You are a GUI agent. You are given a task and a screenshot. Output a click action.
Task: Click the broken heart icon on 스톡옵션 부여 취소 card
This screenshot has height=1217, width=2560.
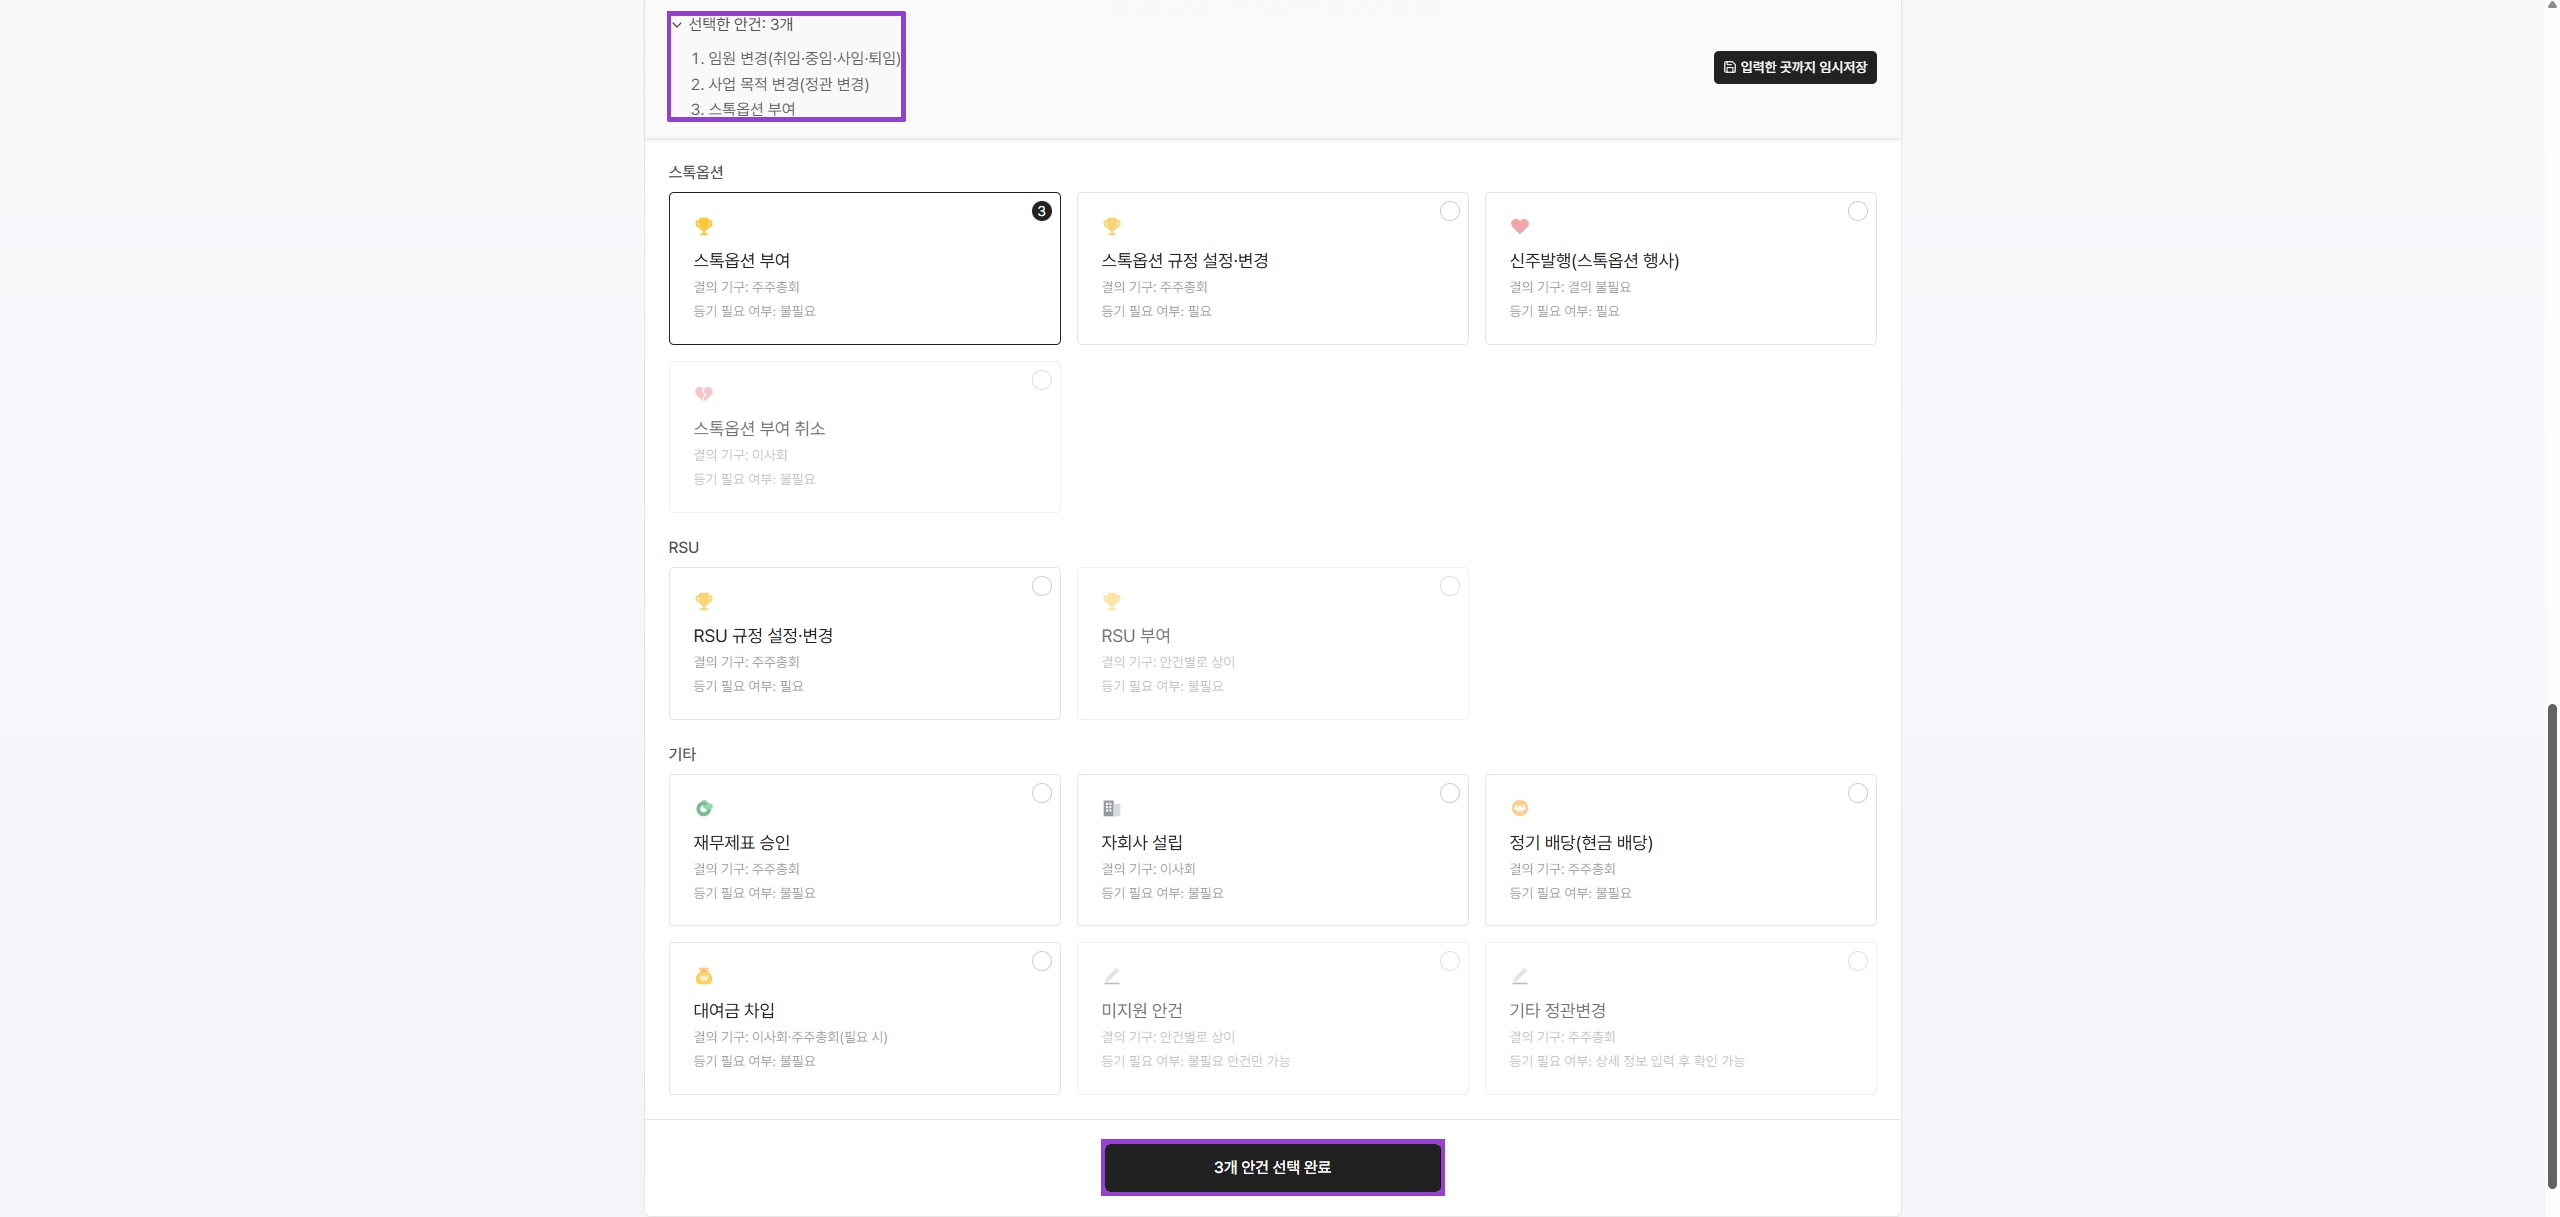(705, 394)
